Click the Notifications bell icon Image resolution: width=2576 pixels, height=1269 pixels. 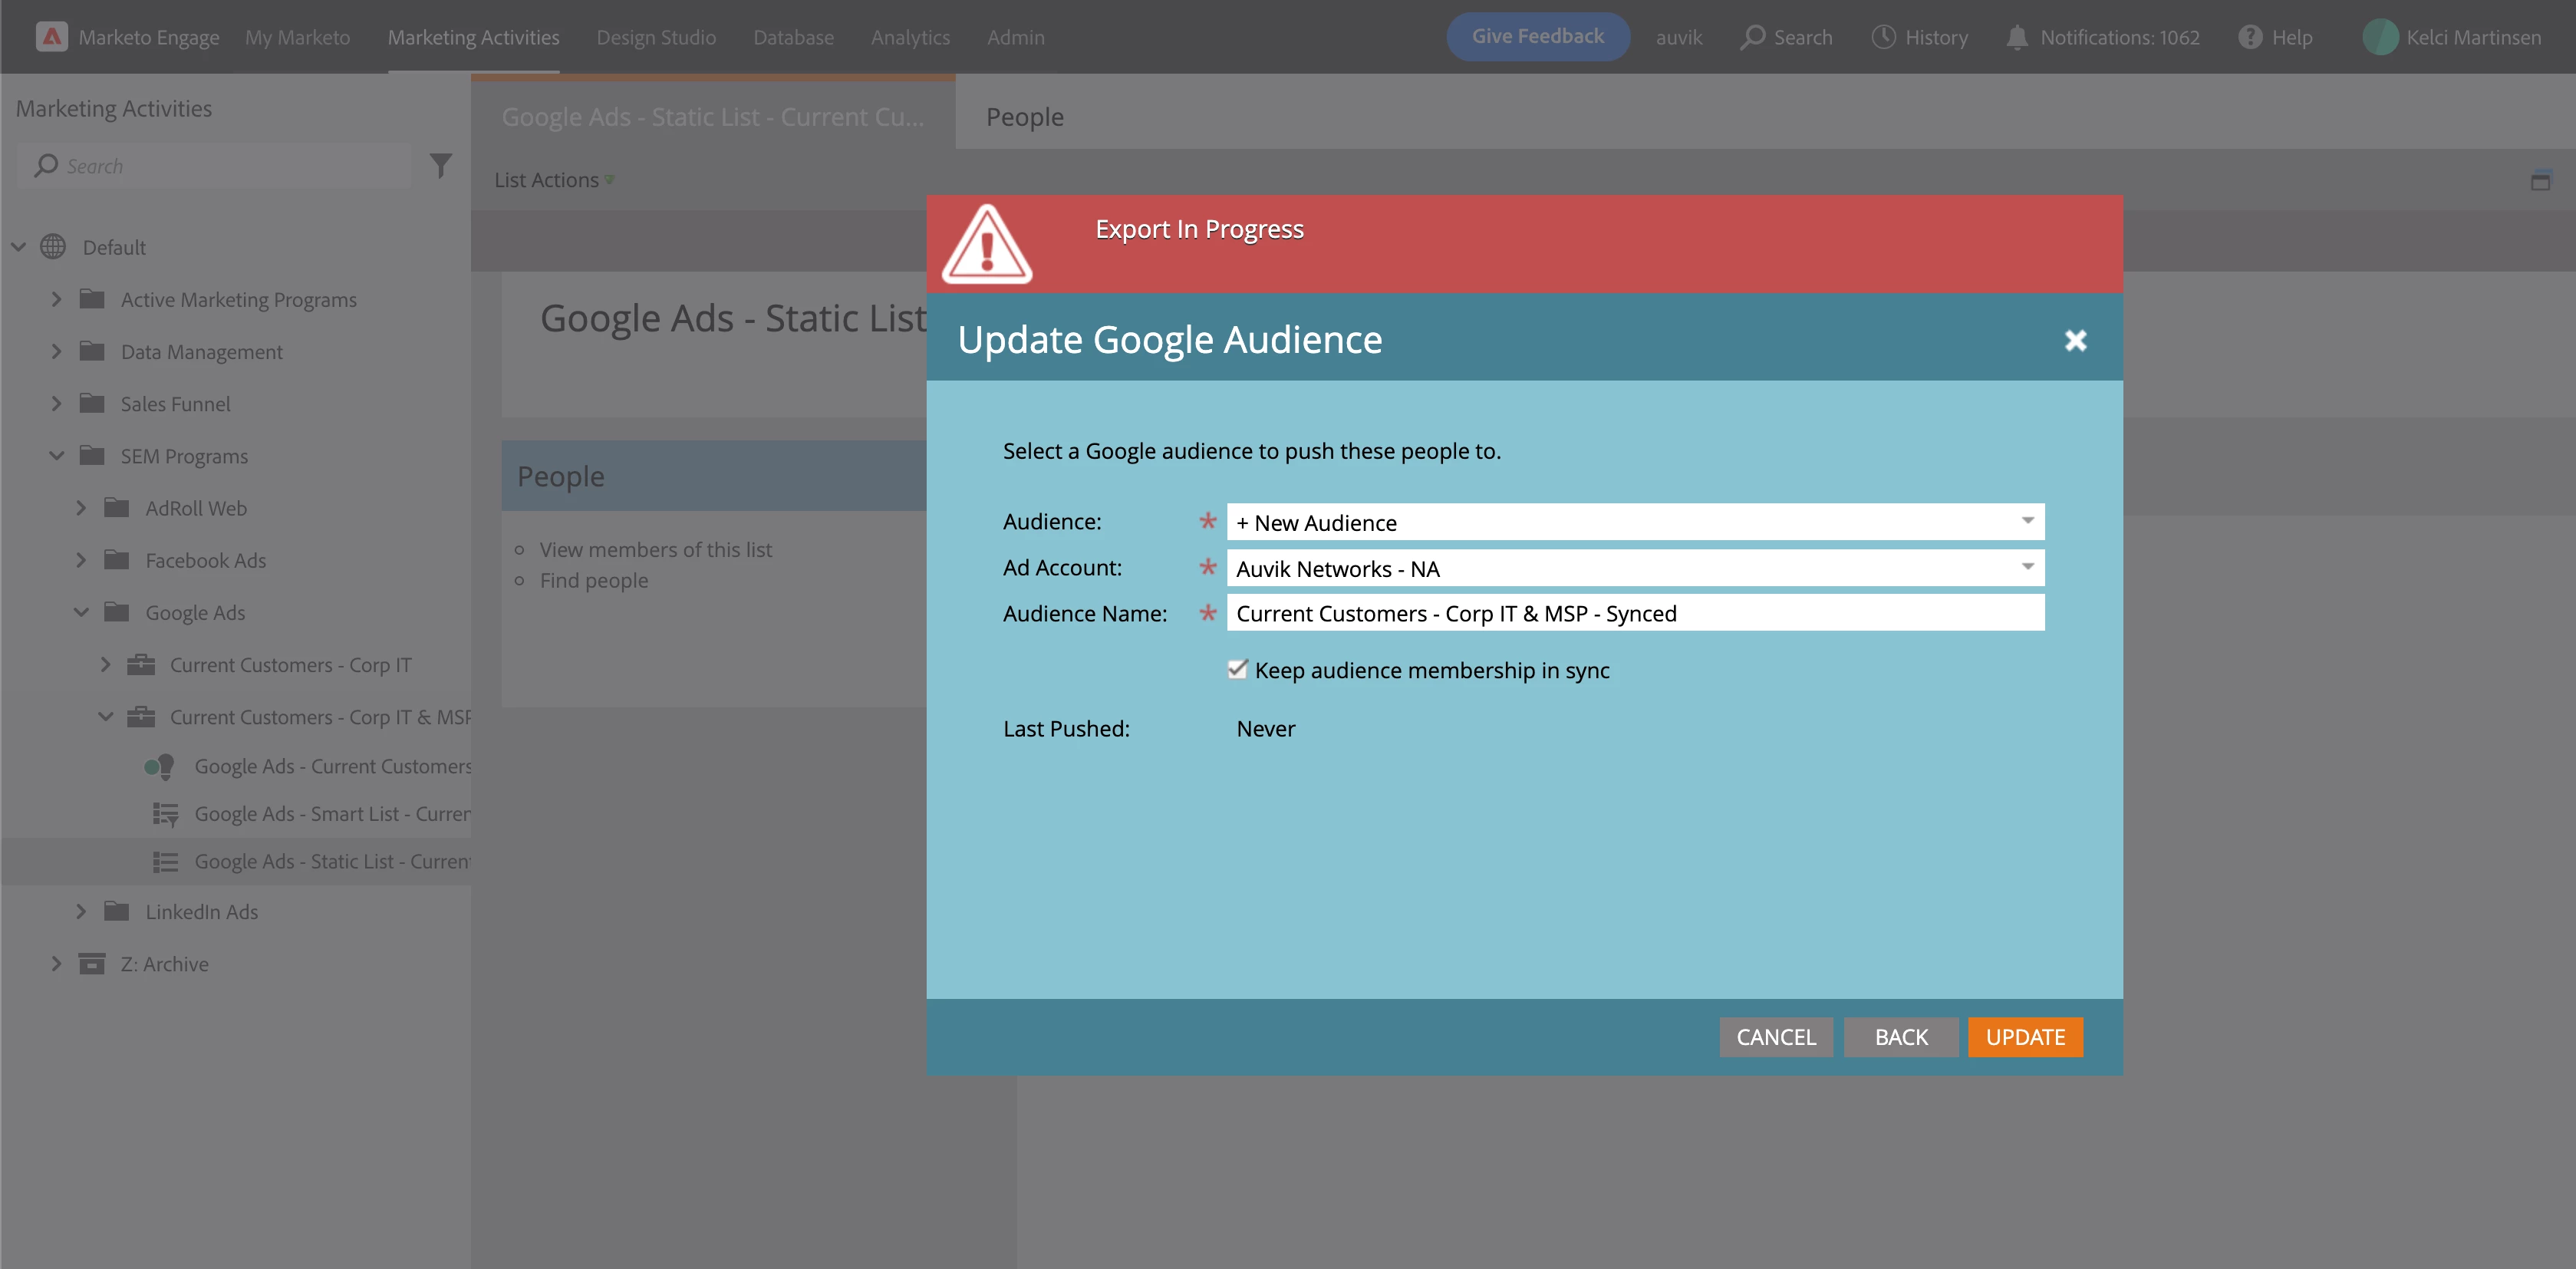click(x=2017, y=37)
